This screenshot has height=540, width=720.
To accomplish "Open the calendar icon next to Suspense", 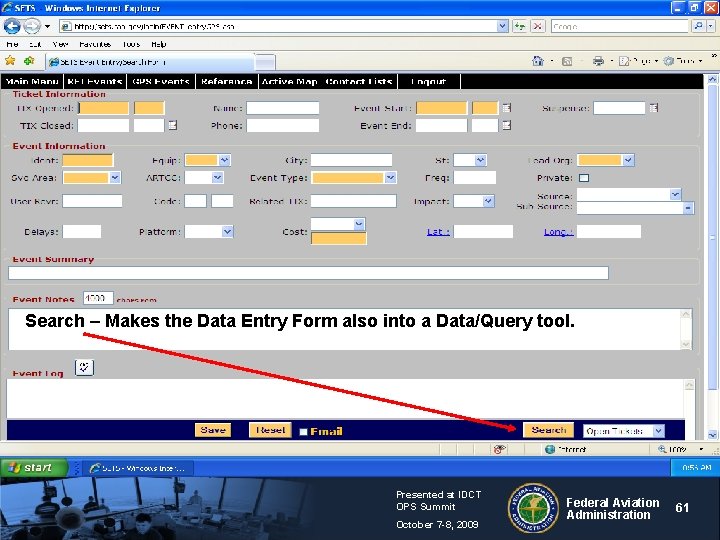I will point(654,108).
